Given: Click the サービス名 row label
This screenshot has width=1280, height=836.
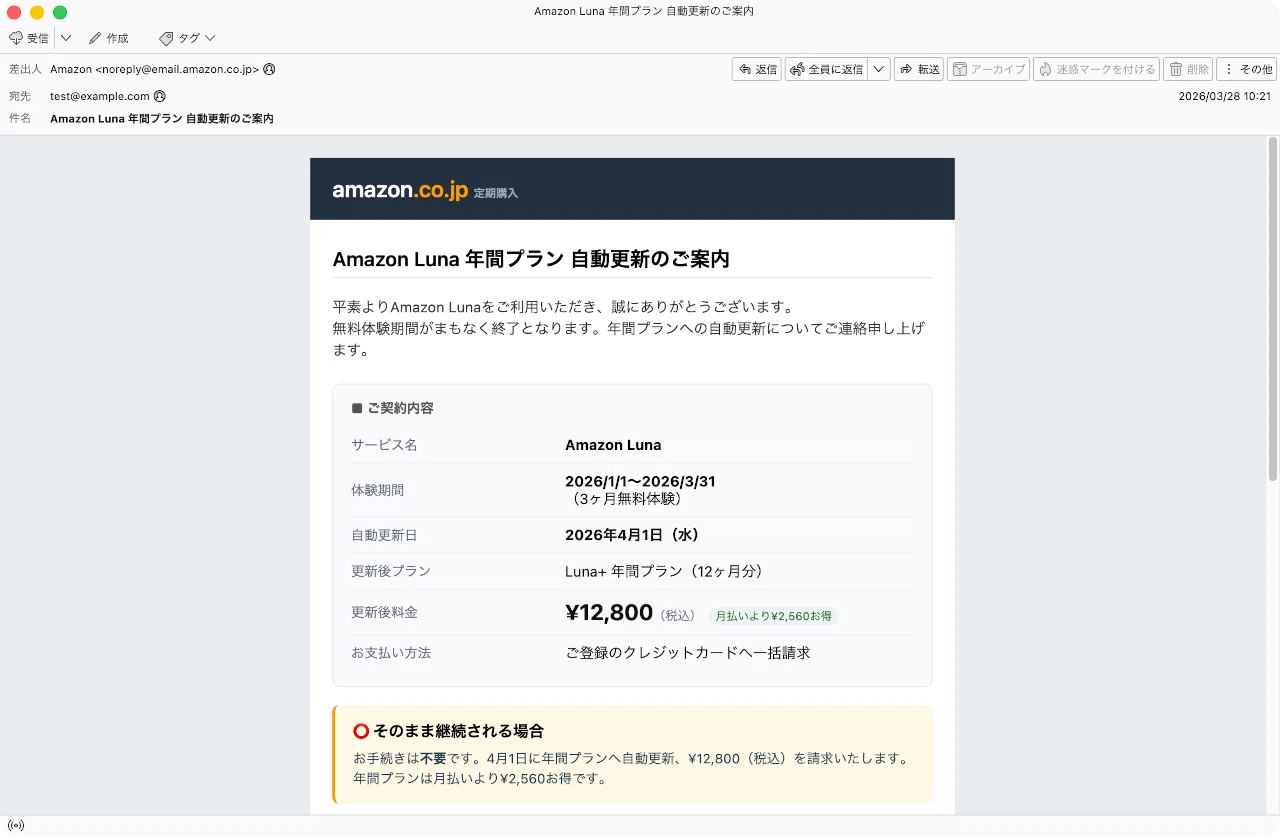Looking at the screenshot, I should pos(385,445).
